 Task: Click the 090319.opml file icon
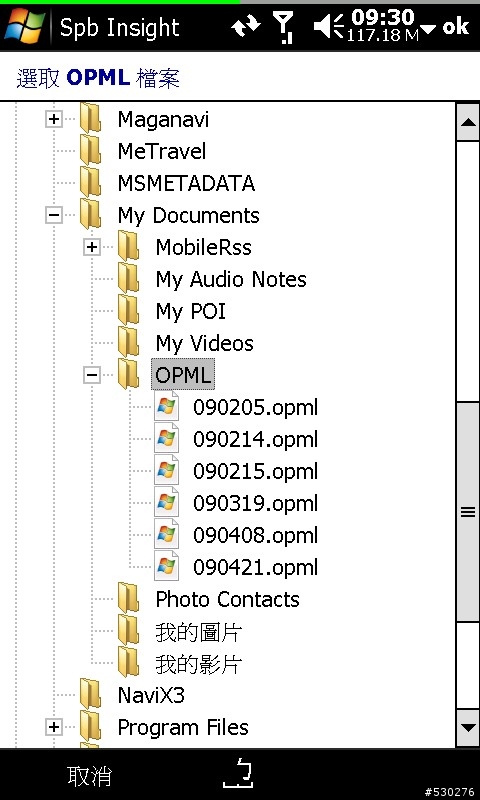[x=167, y=503]
